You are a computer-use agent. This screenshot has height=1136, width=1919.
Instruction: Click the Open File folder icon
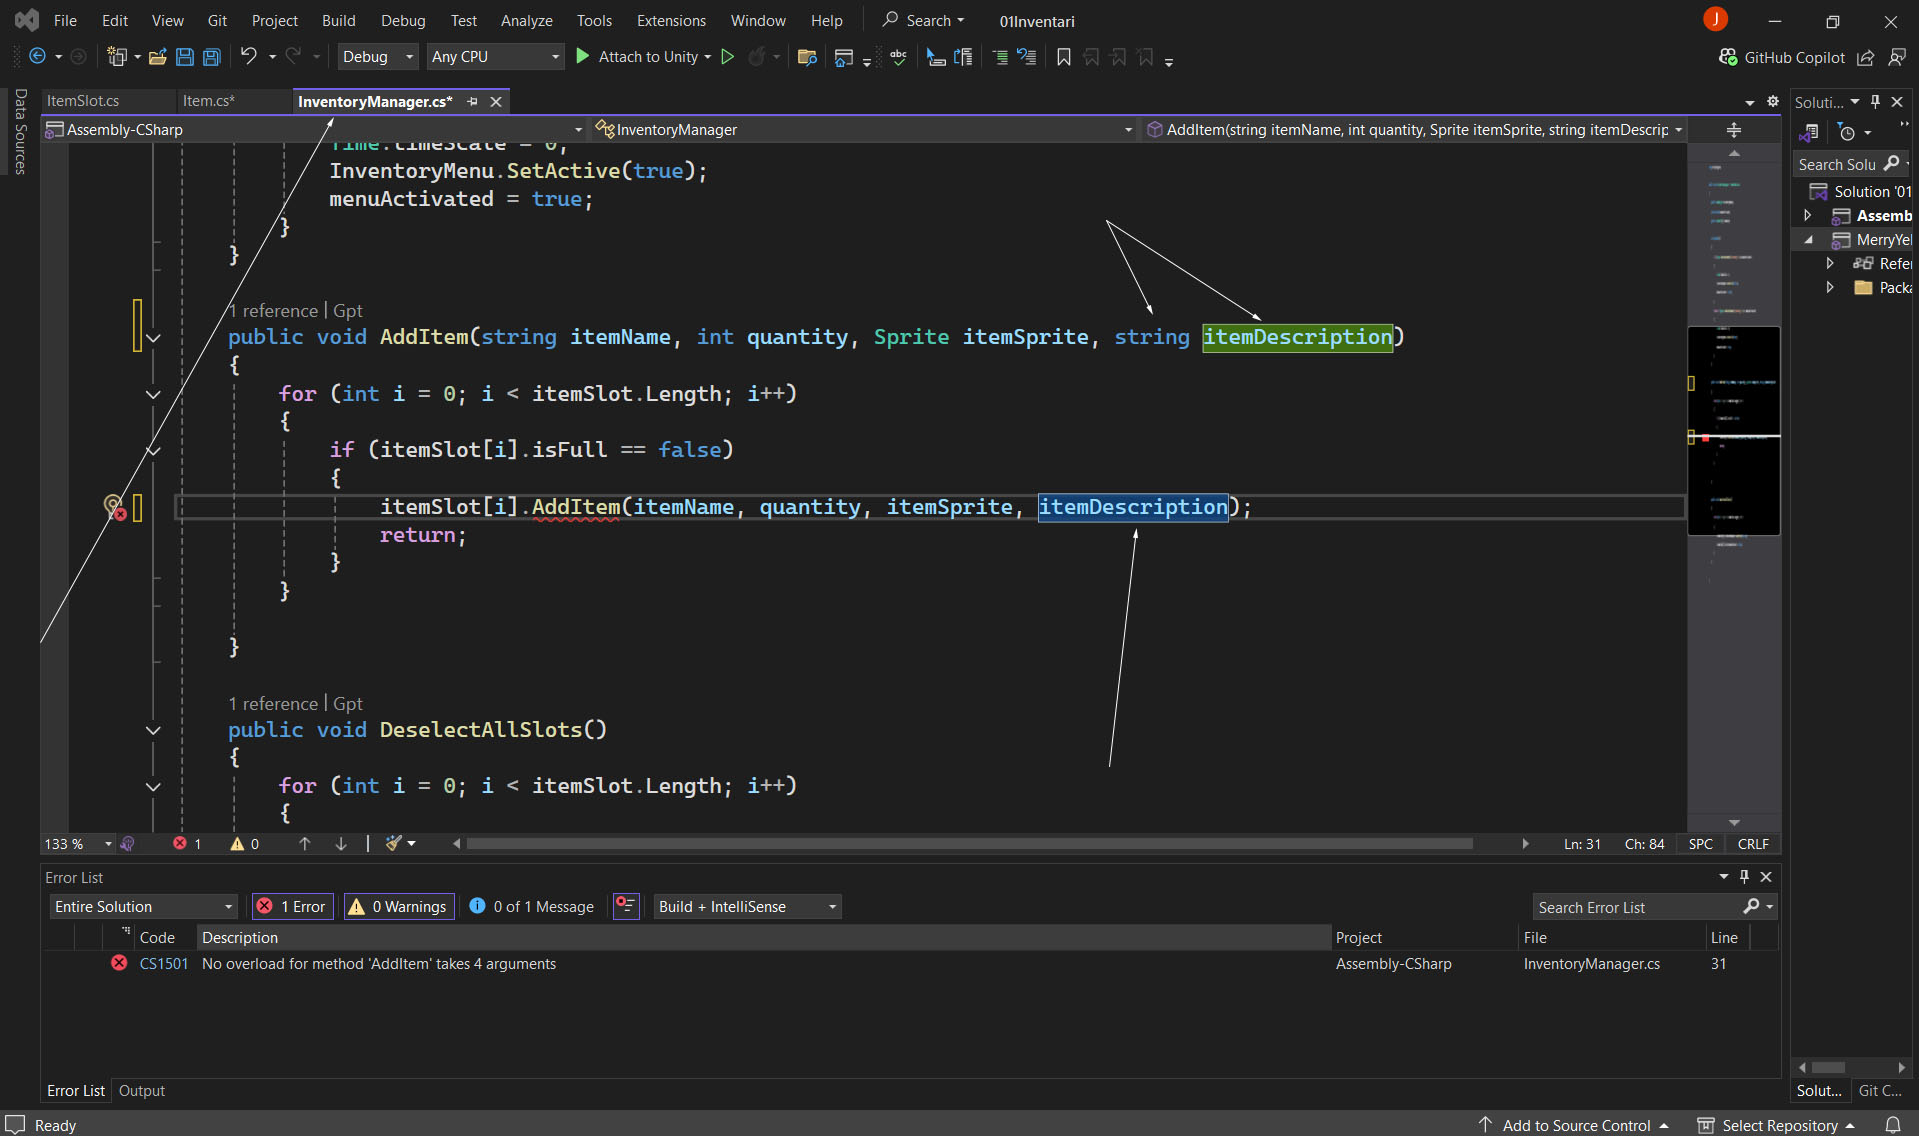coord(157,57)
